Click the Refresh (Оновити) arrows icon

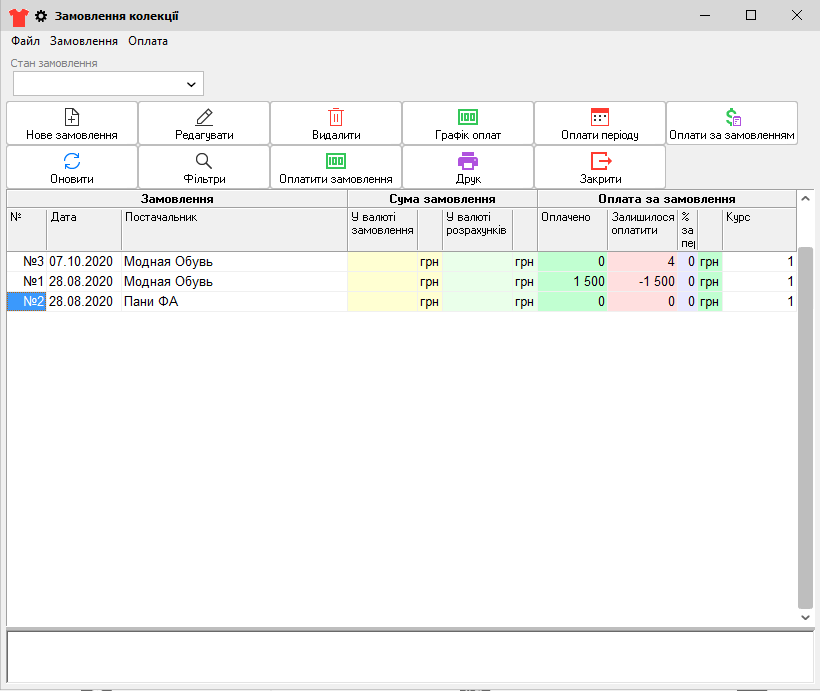coord(72,160)
